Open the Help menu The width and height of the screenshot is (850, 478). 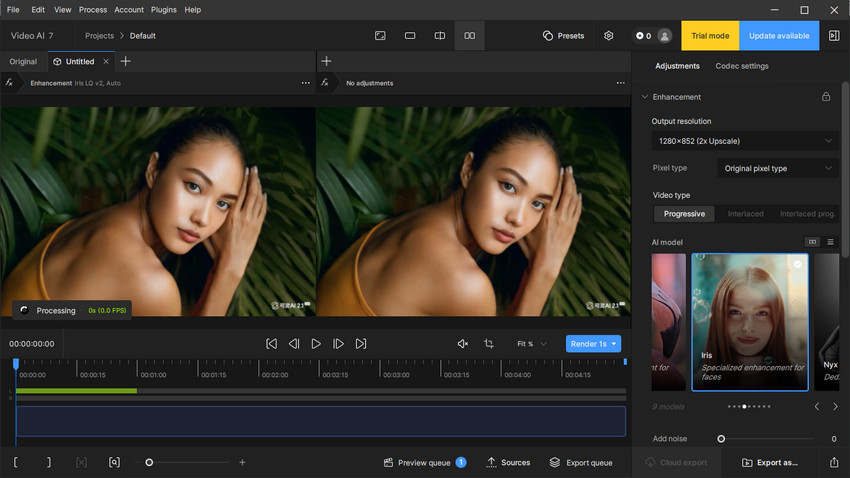tap(192, 10)
